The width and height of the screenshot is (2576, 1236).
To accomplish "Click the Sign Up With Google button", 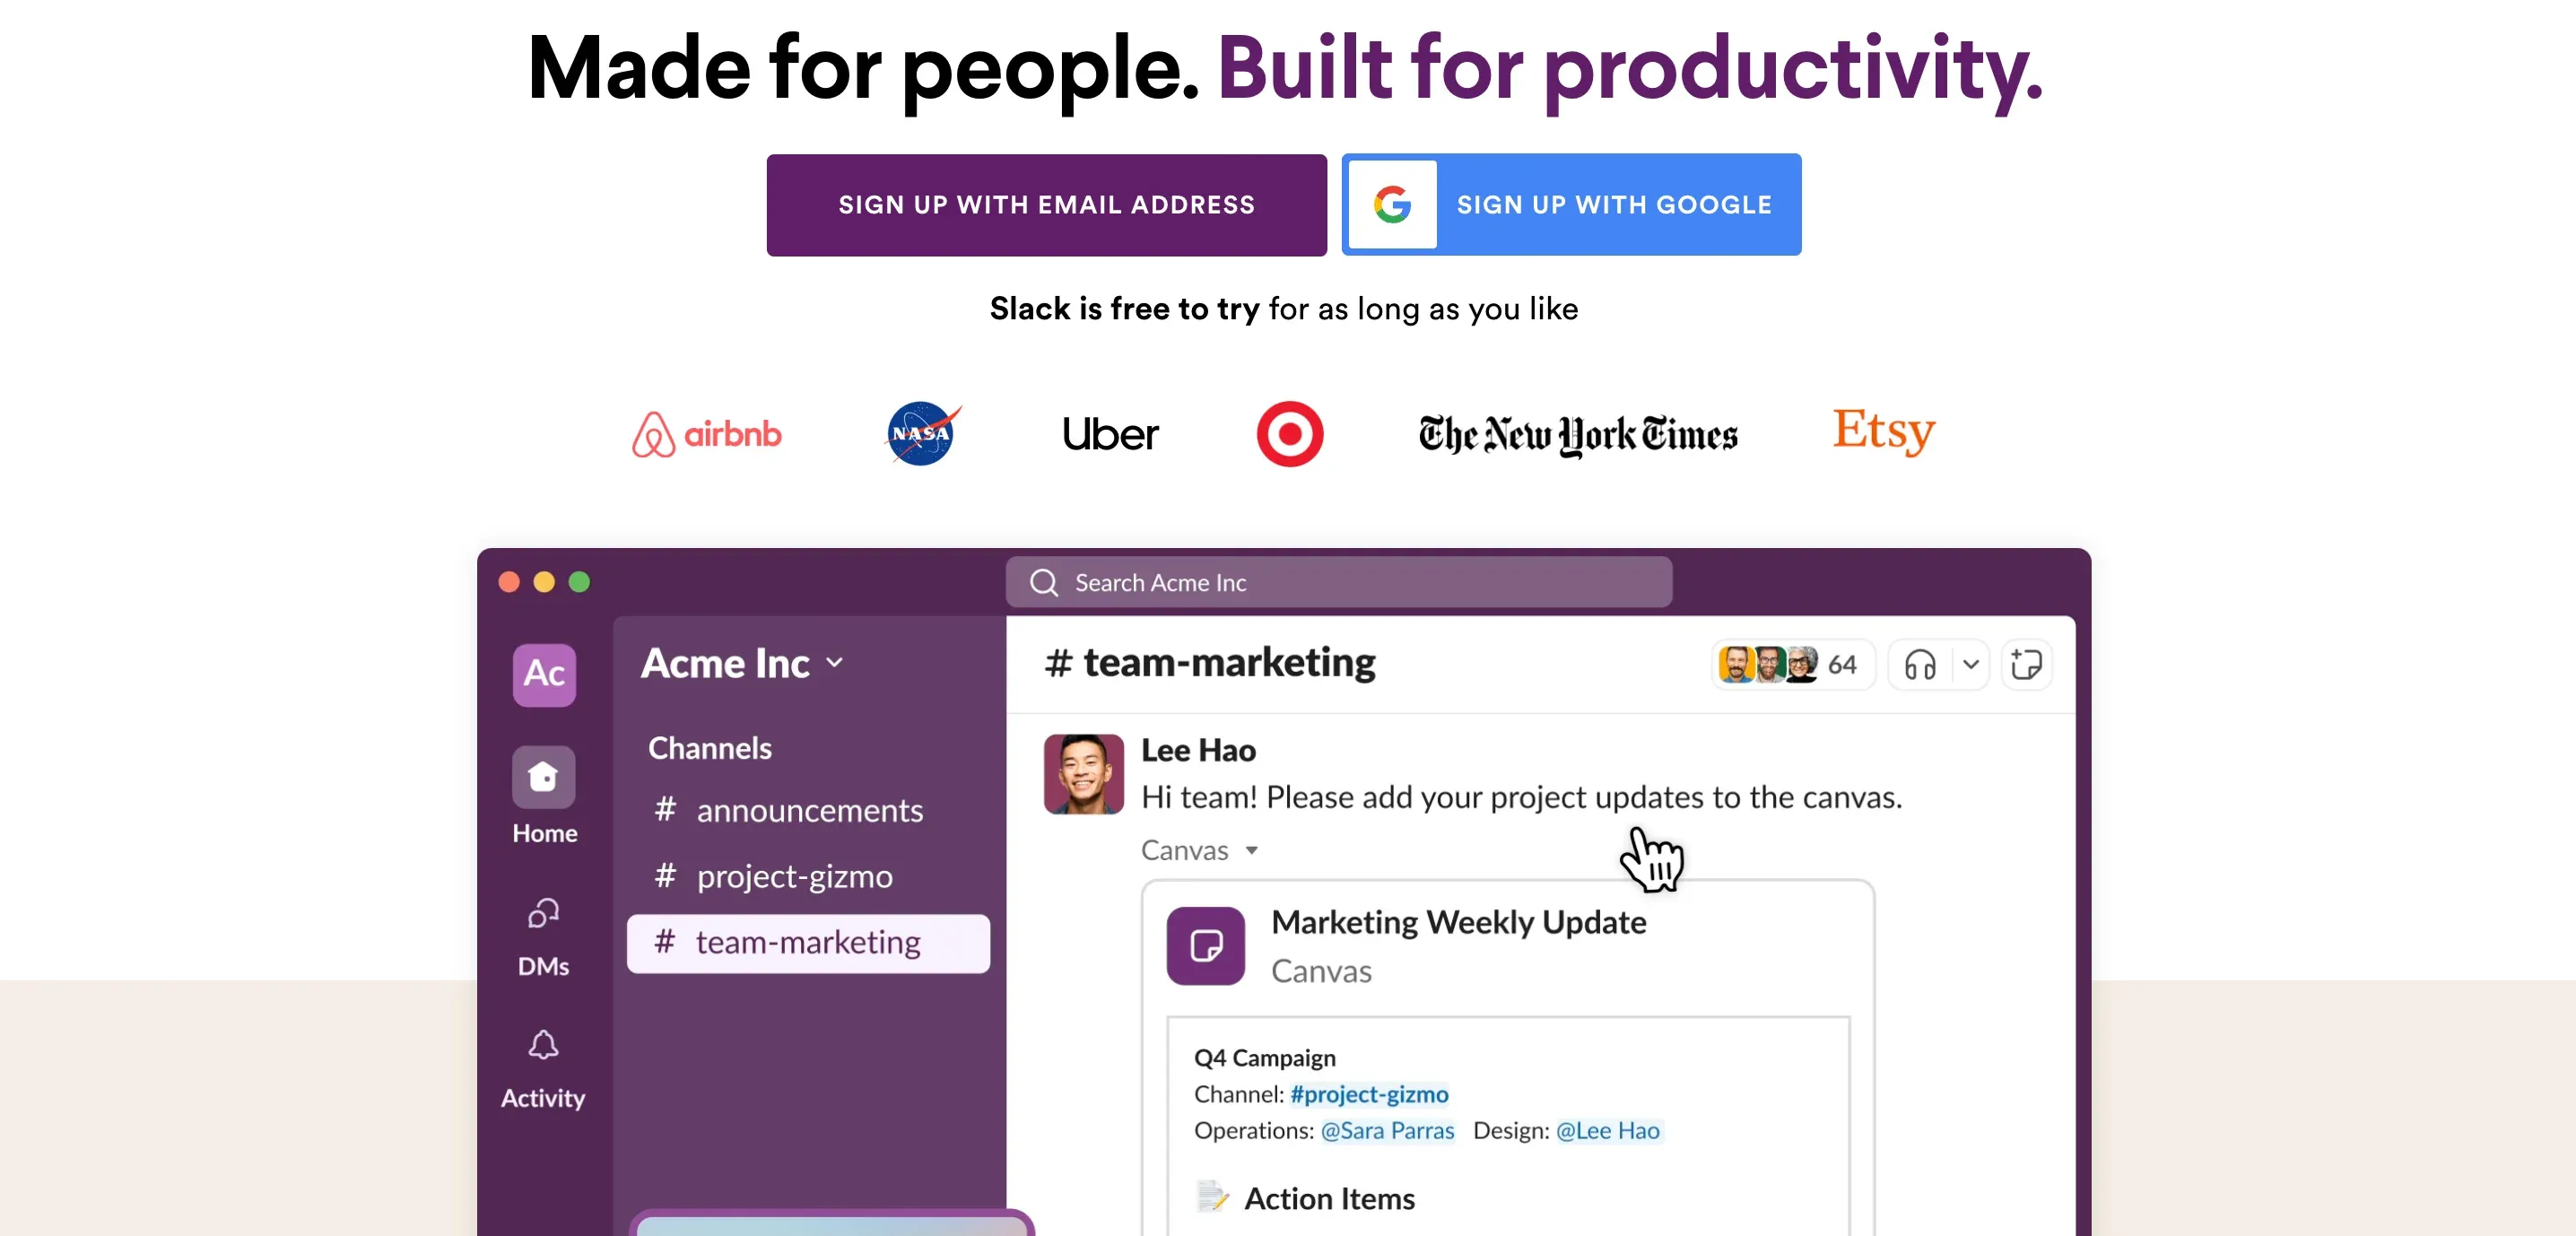I will click(x=1571, y=204).
